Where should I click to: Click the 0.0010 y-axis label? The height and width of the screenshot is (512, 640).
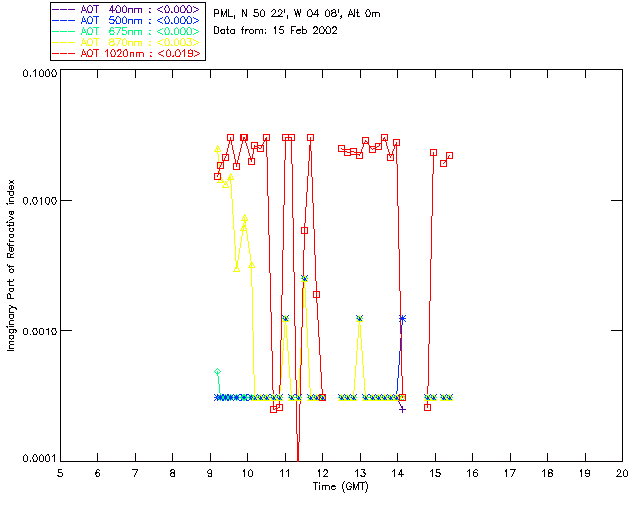40,331
